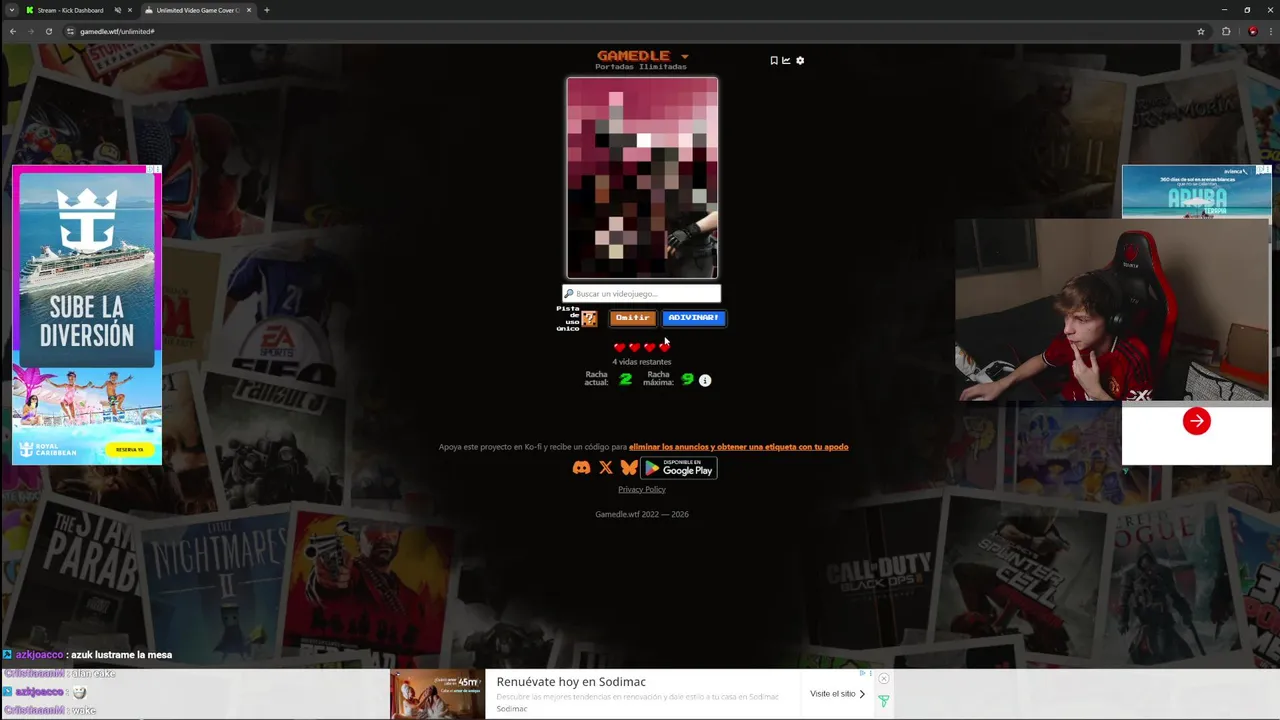Bookmark this page with star icon
This screenshot has height=720, width=1280.
tap(1201, 31)
